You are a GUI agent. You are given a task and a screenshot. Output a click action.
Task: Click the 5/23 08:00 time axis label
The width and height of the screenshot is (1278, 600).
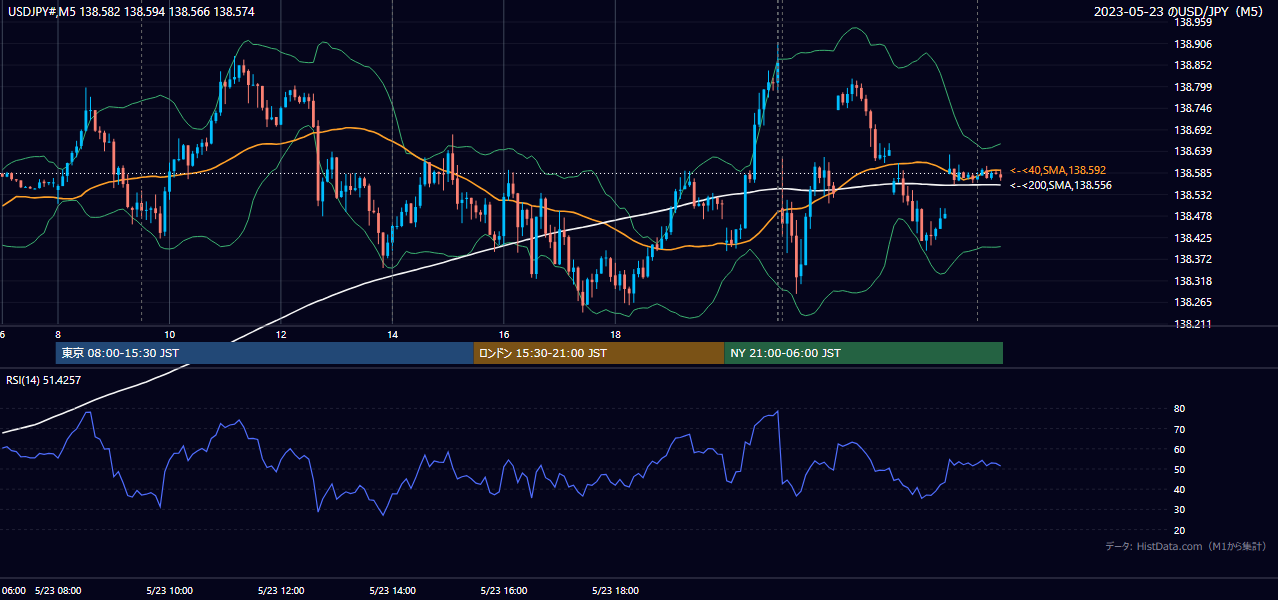58,590
